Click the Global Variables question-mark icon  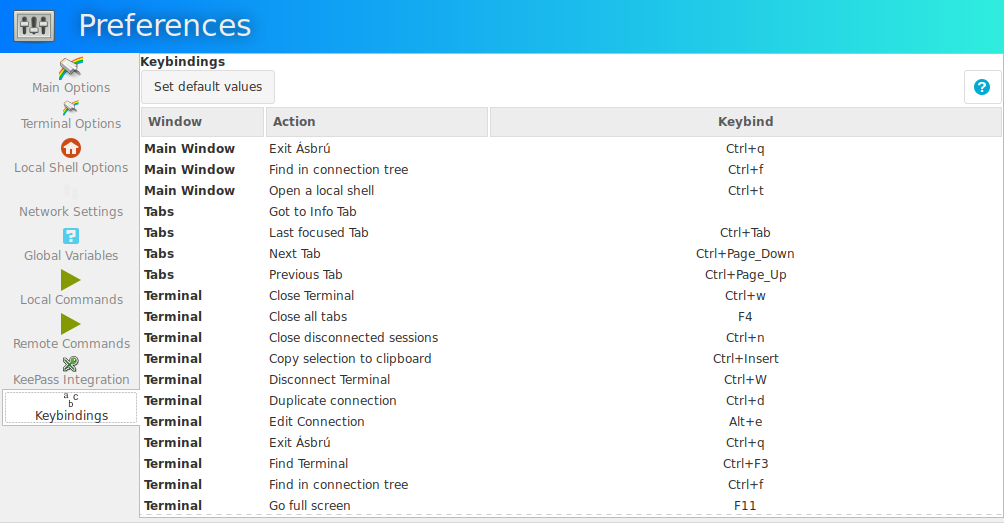(71, 236)
